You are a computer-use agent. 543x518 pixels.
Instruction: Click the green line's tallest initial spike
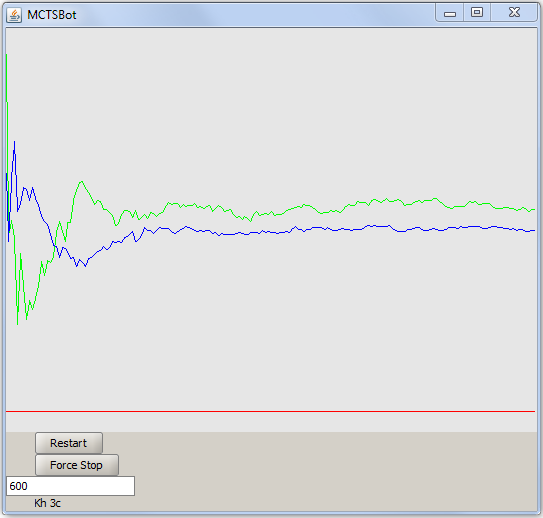pos(7,55)
